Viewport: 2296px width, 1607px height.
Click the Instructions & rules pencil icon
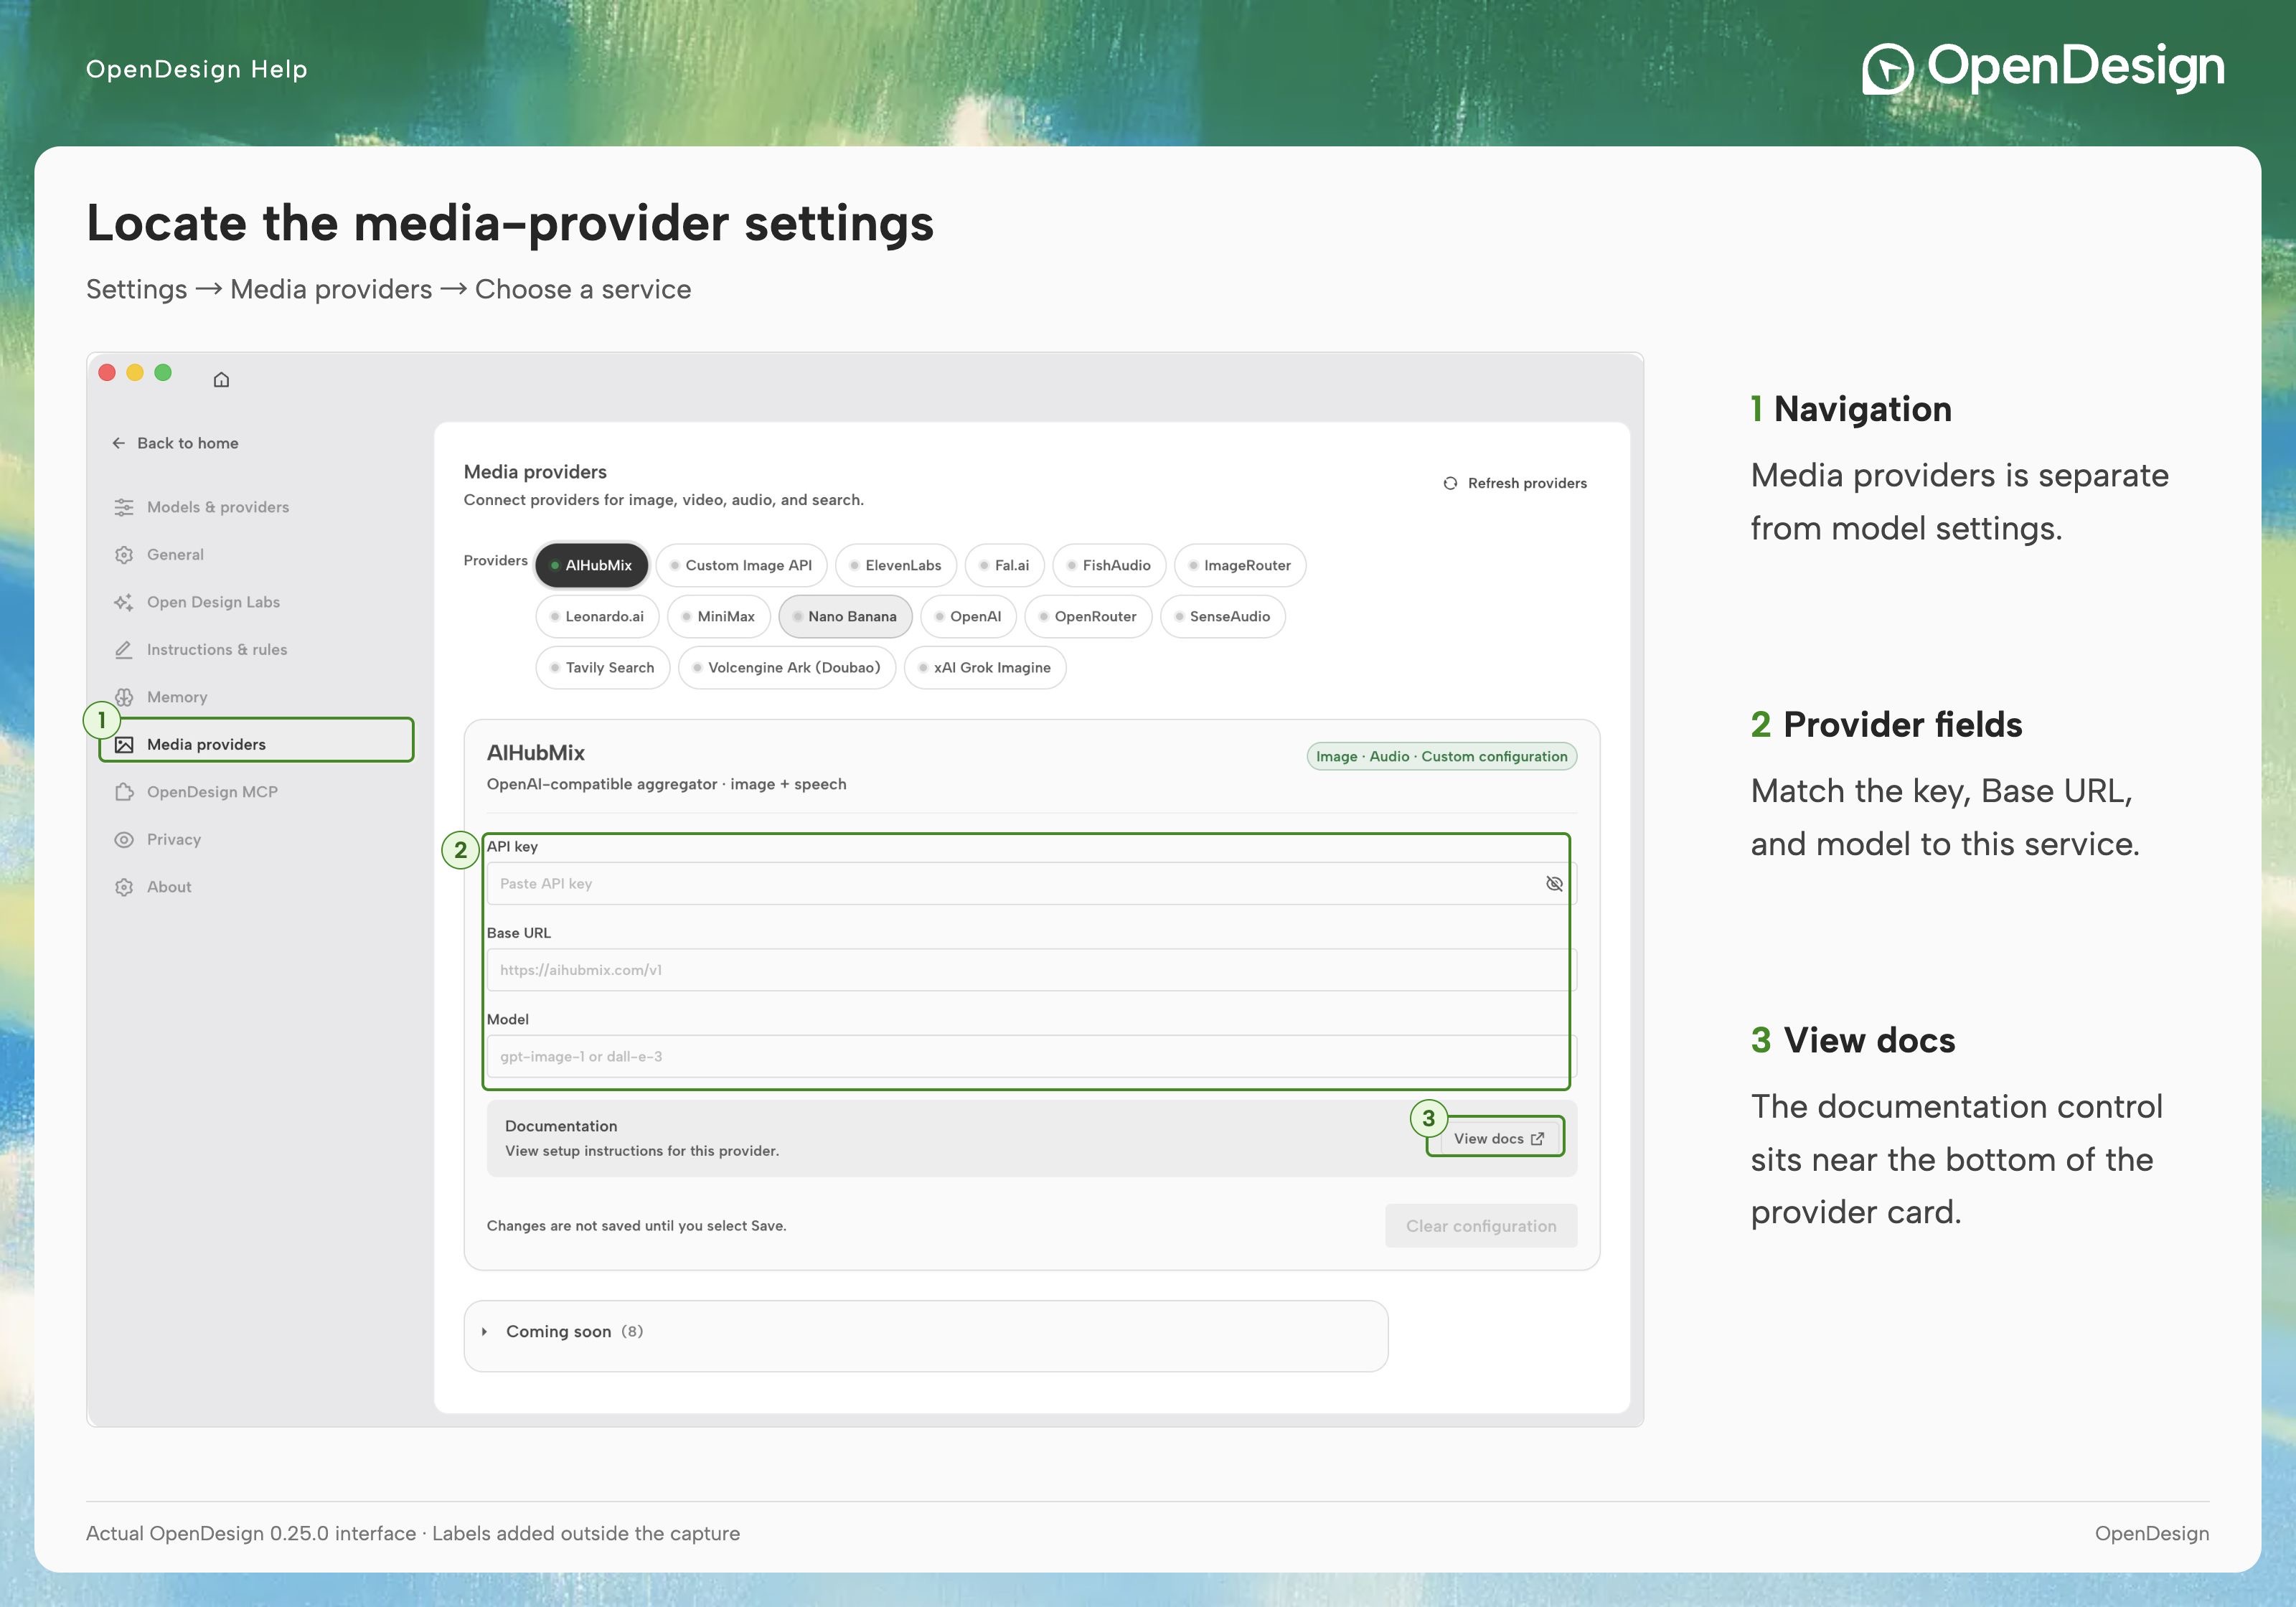pyautogui.click(x=124, y=650)
